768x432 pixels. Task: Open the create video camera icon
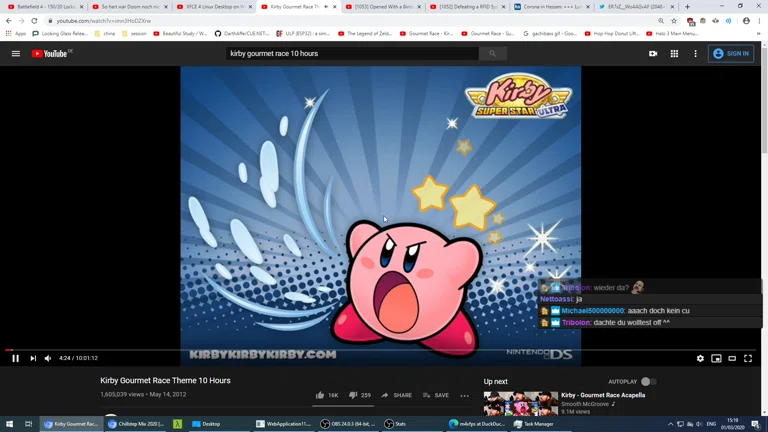(653, 53)
